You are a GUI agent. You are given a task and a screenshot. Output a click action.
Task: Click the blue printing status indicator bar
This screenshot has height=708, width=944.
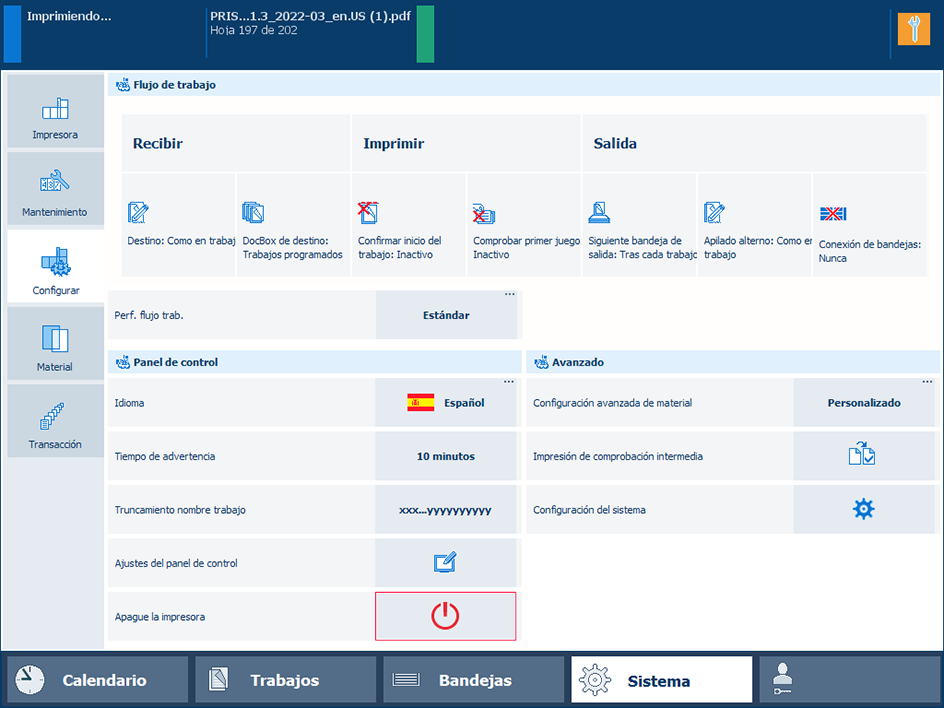12,34
